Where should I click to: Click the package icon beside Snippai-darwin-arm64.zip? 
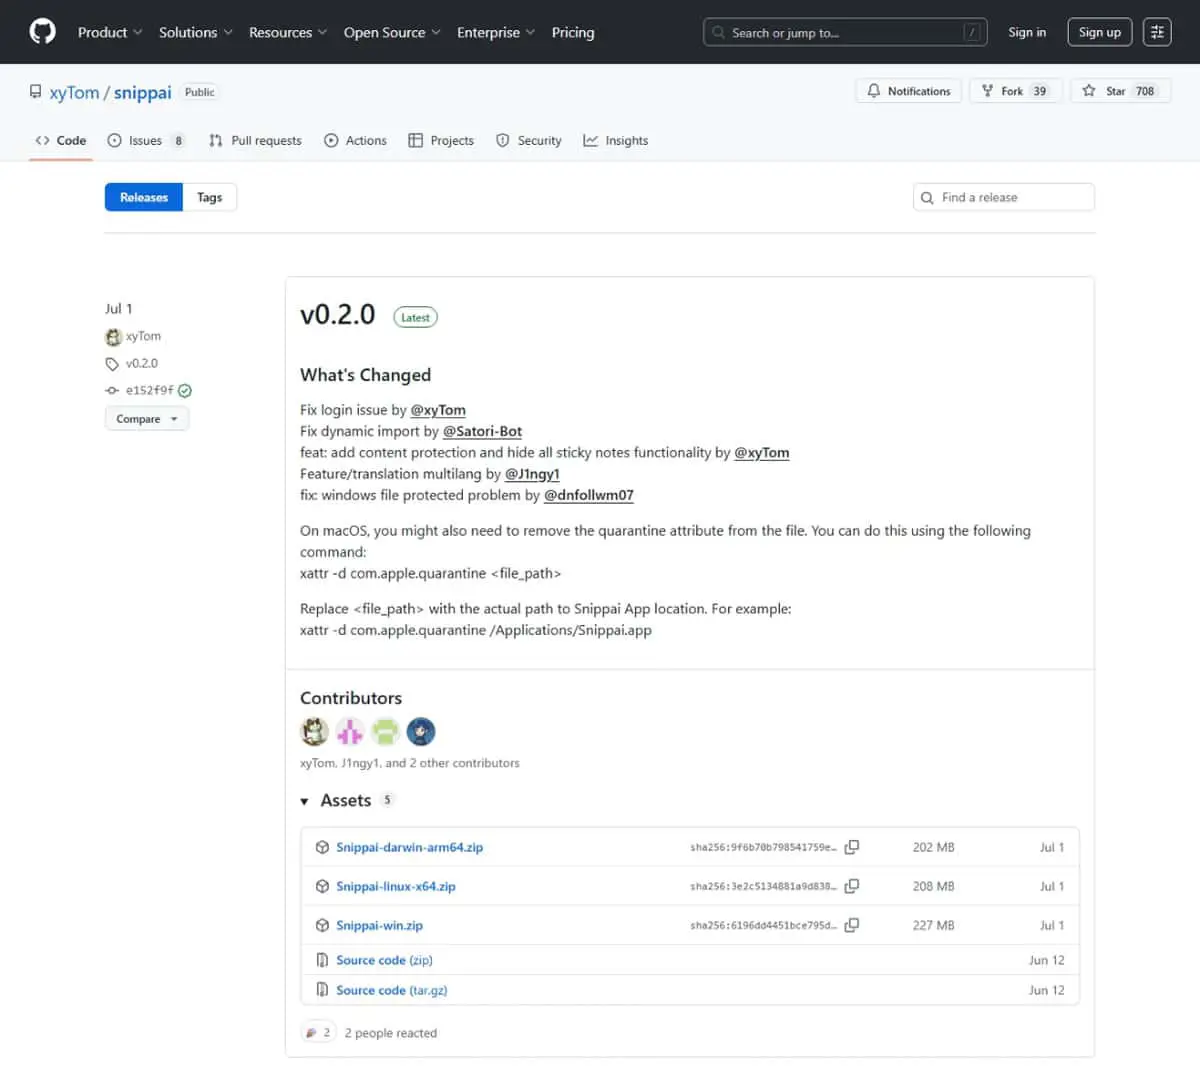pyautogui.click(x=322, y=847)
